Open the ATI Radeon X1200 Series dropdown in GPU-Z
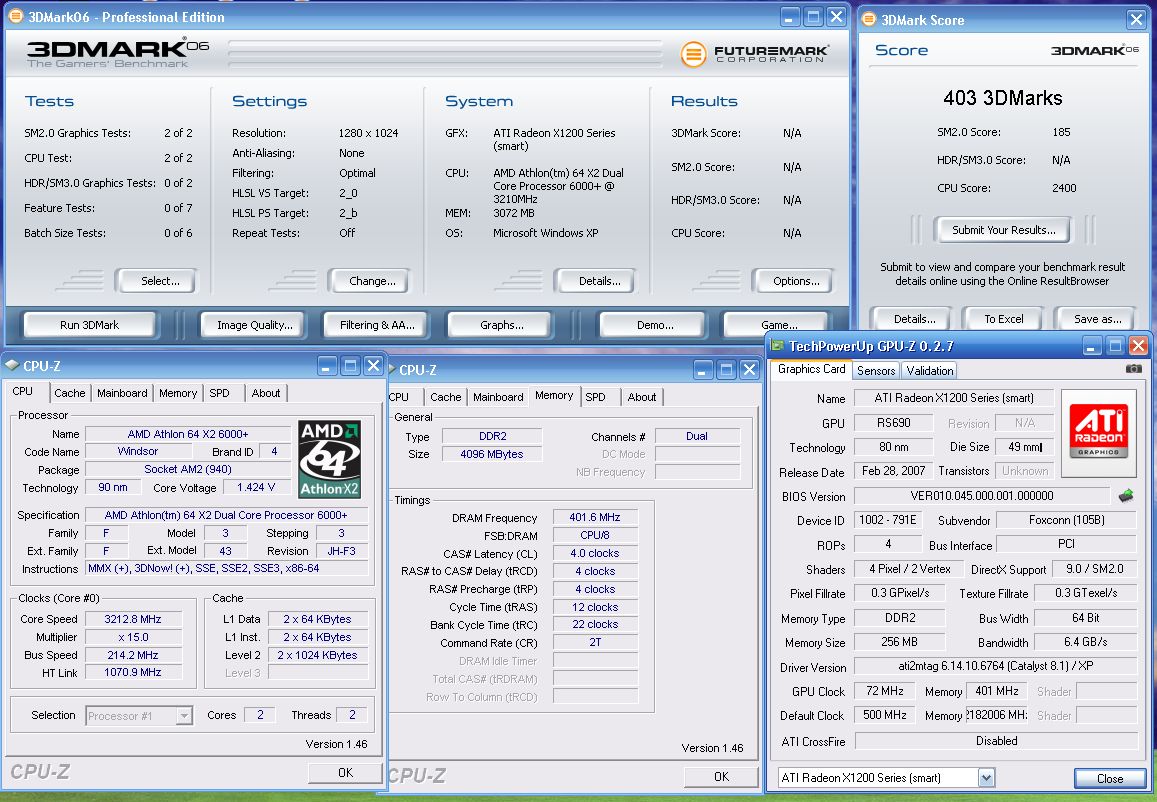The image size is (1157, 802). pyautogui.click(x=986, y=778)
